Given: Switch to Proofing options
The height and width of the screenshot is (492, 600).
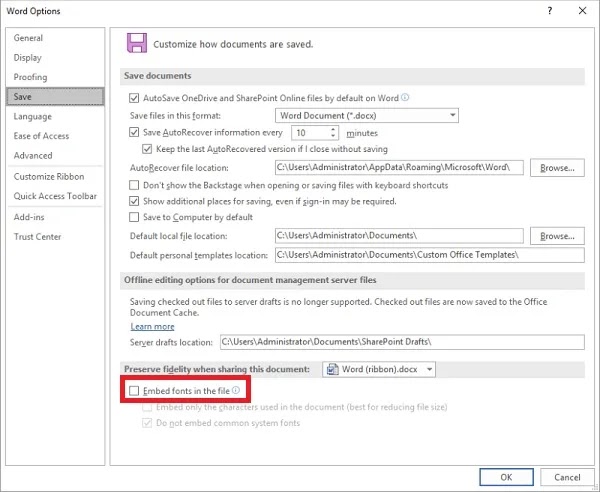Looking at the screenshot, I should [x=55, y=77].
